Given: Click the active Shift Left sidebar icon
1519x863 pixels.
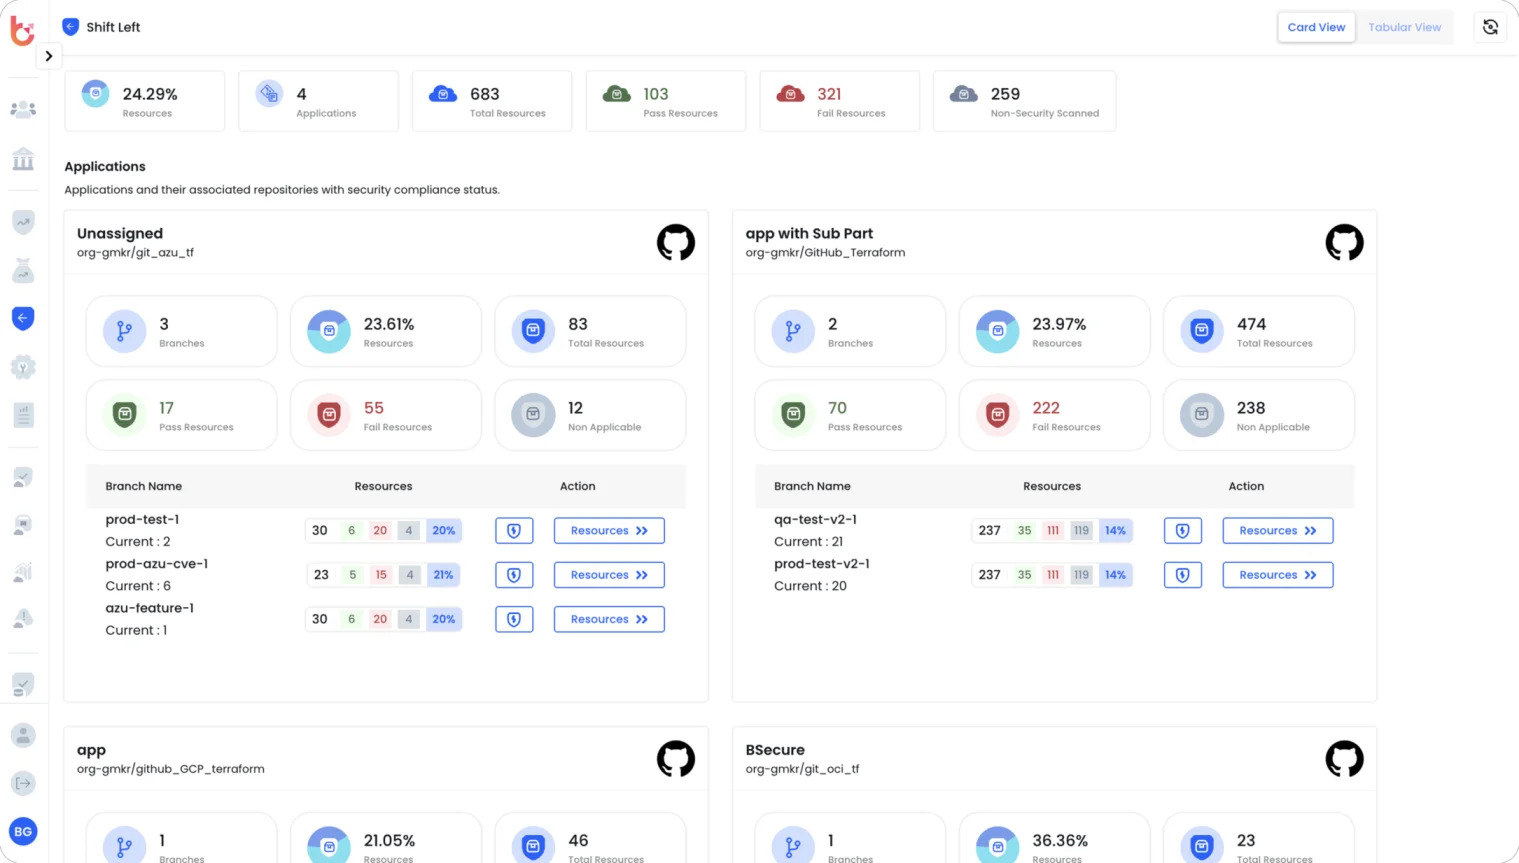Looking at the screenshot, I should pyautogui.click(x=22, y=318).
